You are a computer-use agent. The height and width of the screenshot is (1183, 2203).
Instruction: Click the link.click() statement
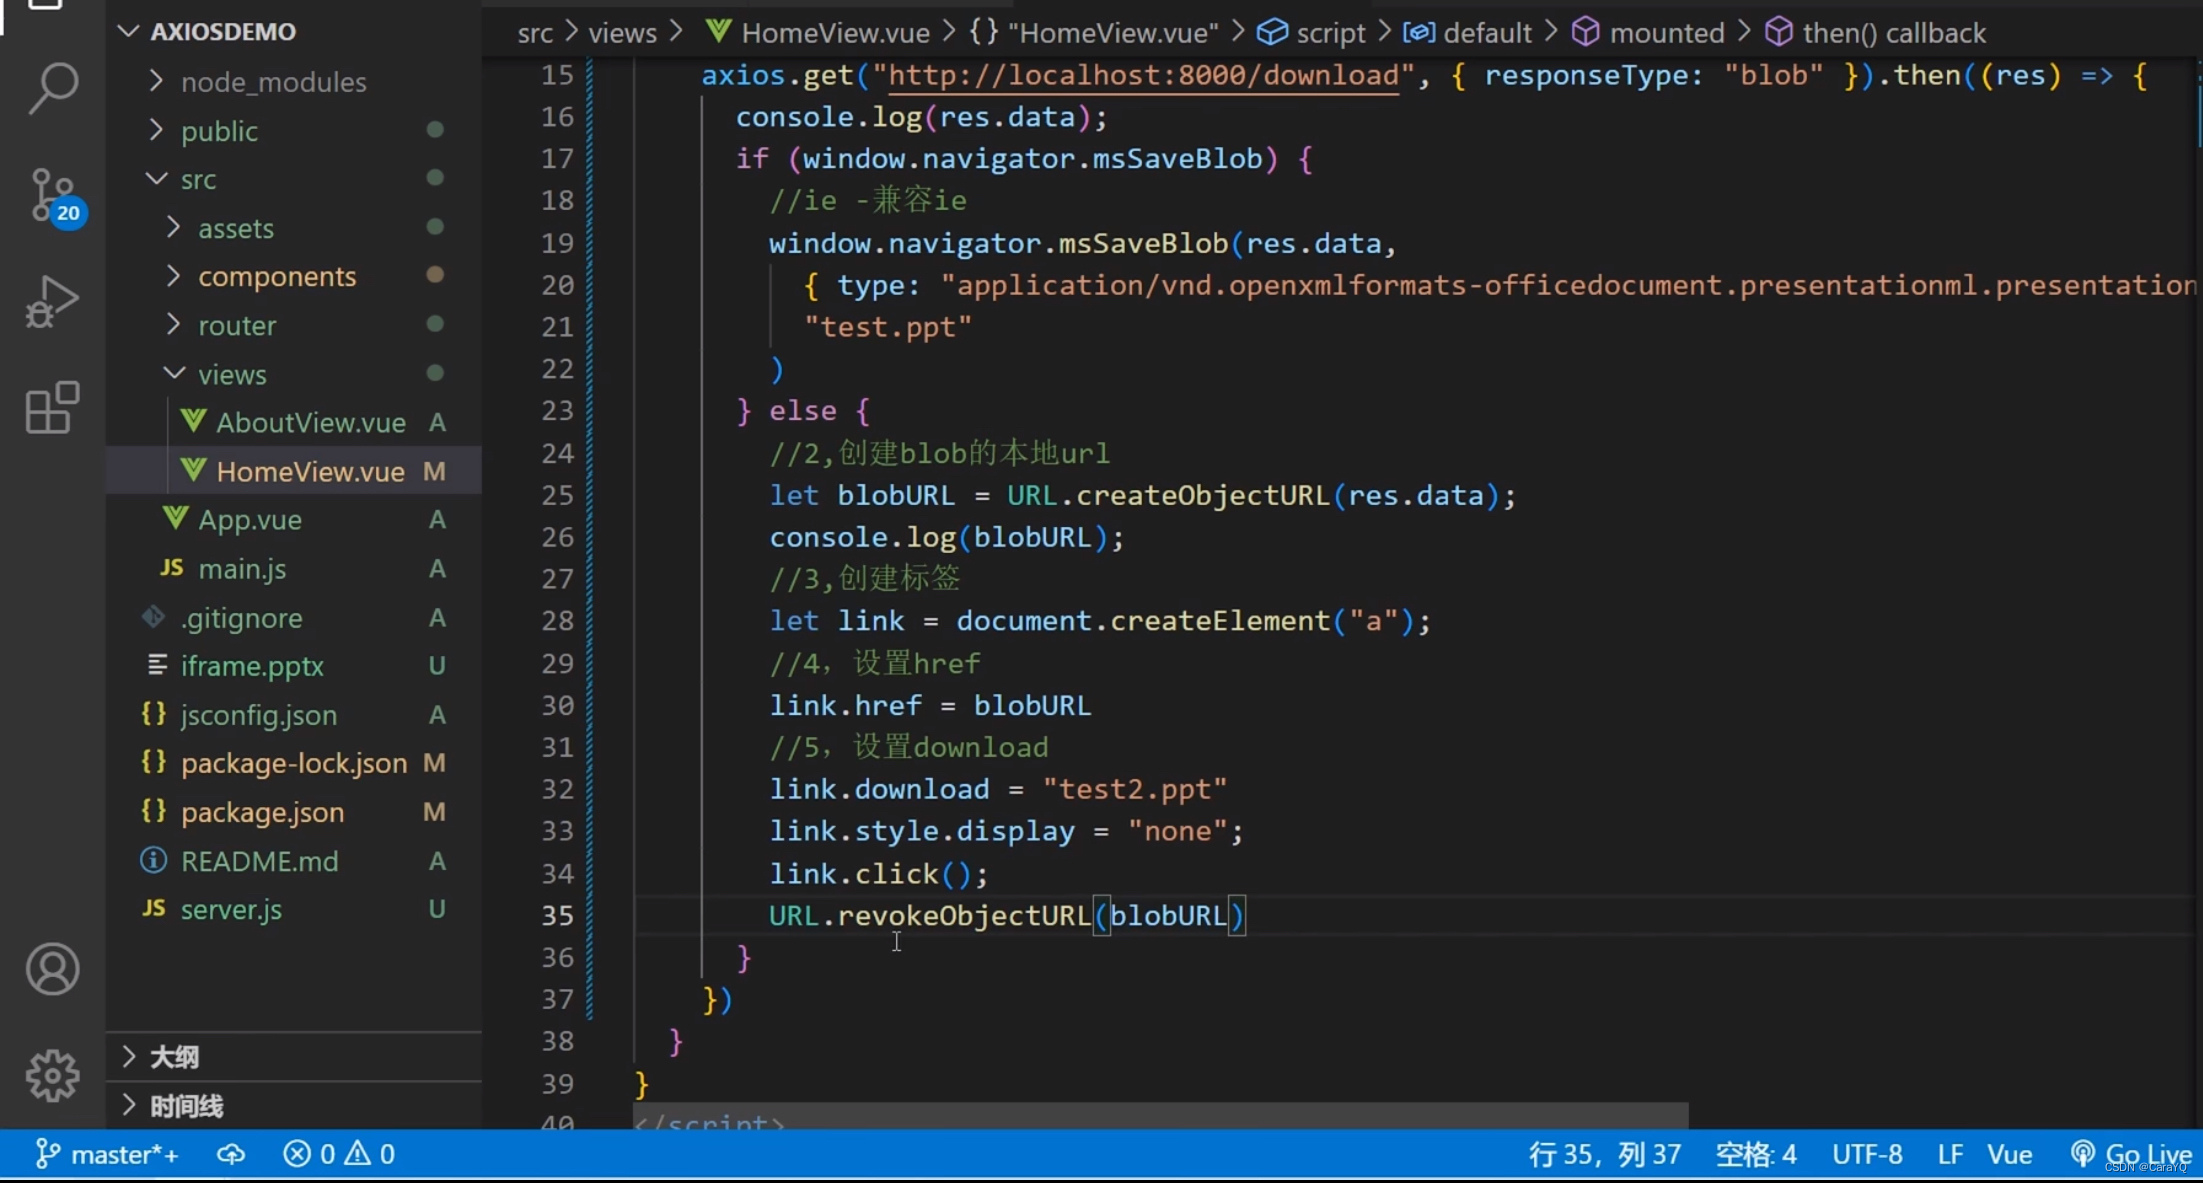click(878, 874)
